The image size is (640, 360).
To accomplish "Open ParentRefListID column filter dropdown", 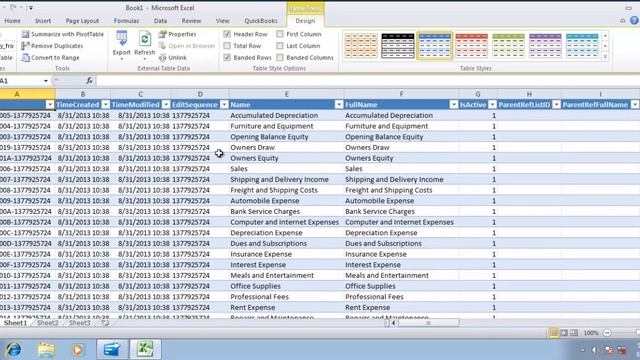I will click(x=556, y=105).
